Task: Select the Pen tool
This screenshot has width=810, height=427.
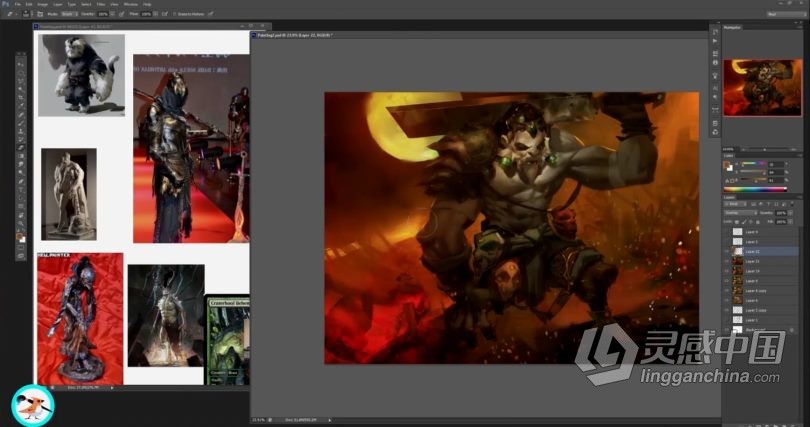Action: click(20, 181)
